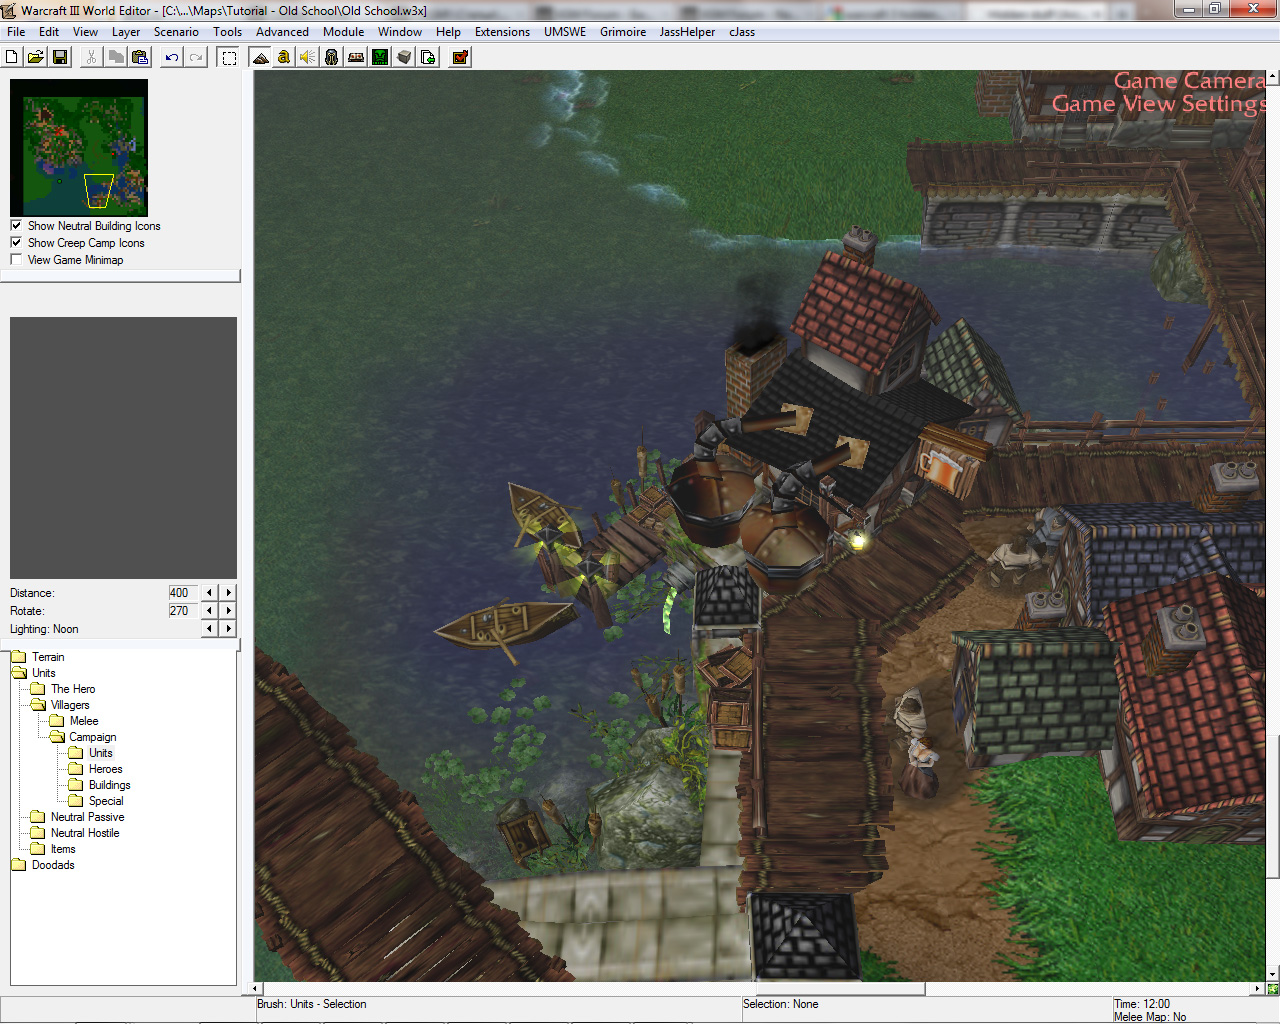
Task: Select the Special folder
Action: coord(106,801)
